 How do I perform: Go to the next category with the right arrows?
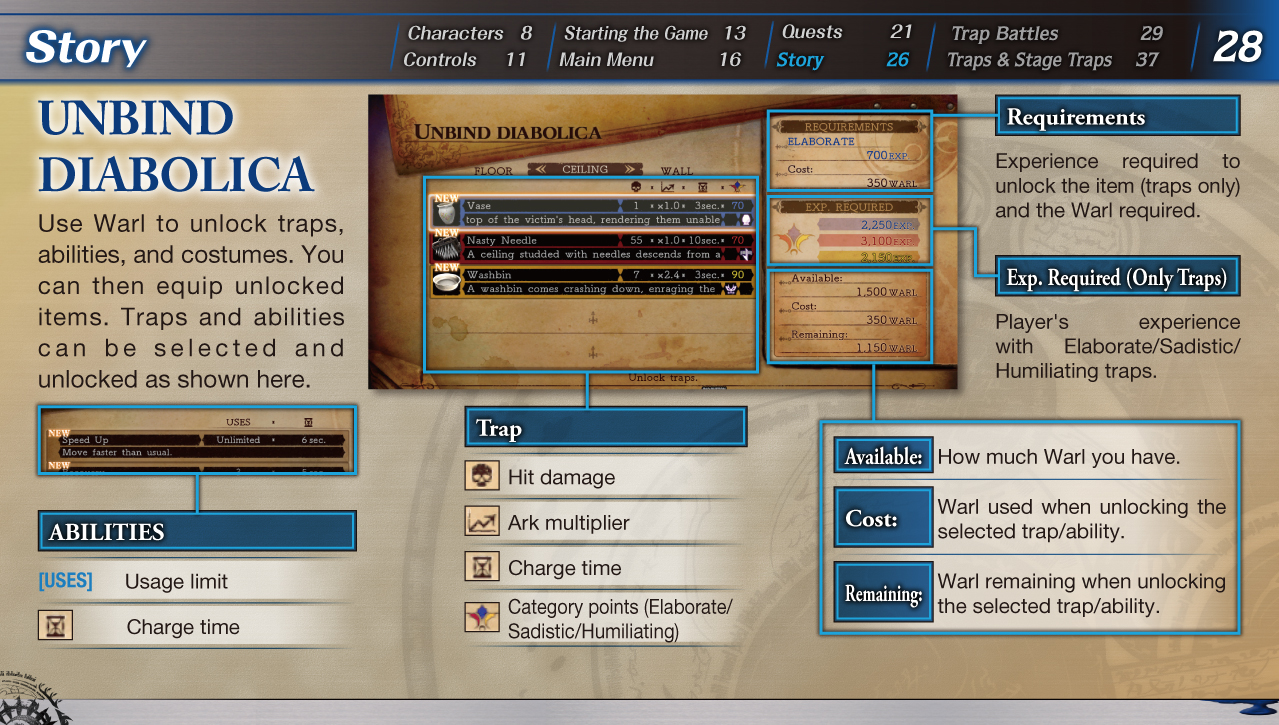[x=630, y=169]
